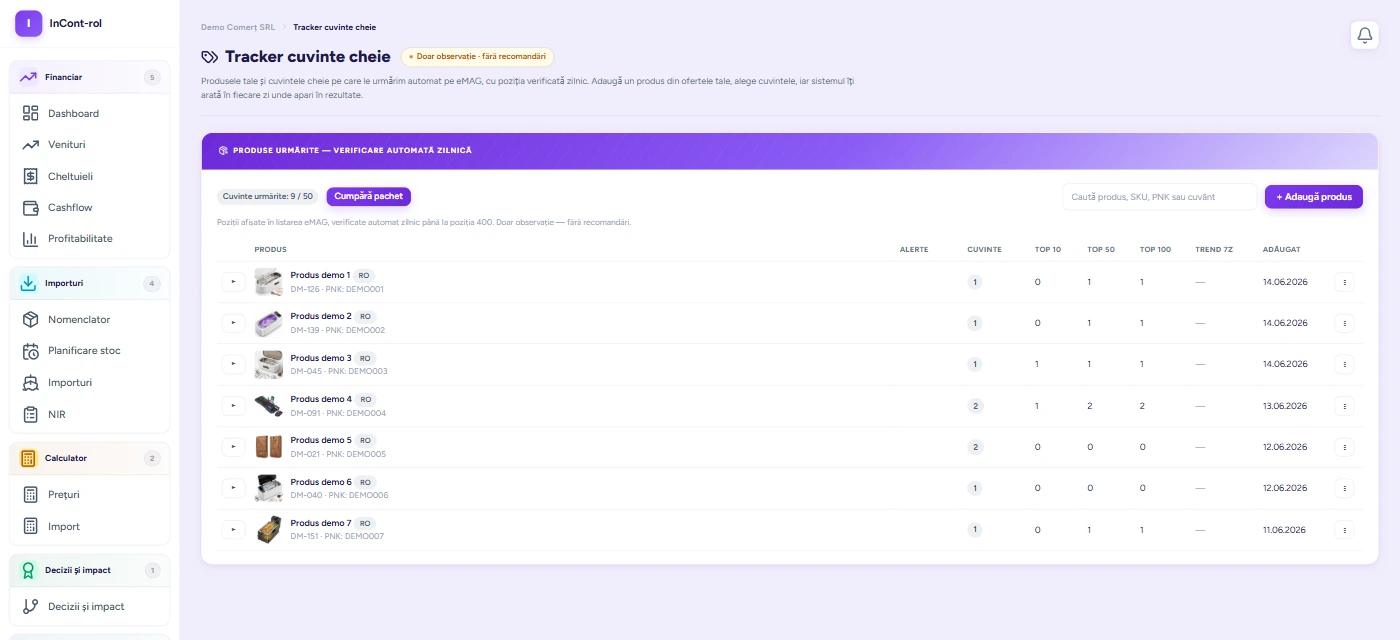Image resolution: width=1400 pixels, height=640 pixels.
Task: Open Venituri in sidebar
Action: click(x=90, y=145)
